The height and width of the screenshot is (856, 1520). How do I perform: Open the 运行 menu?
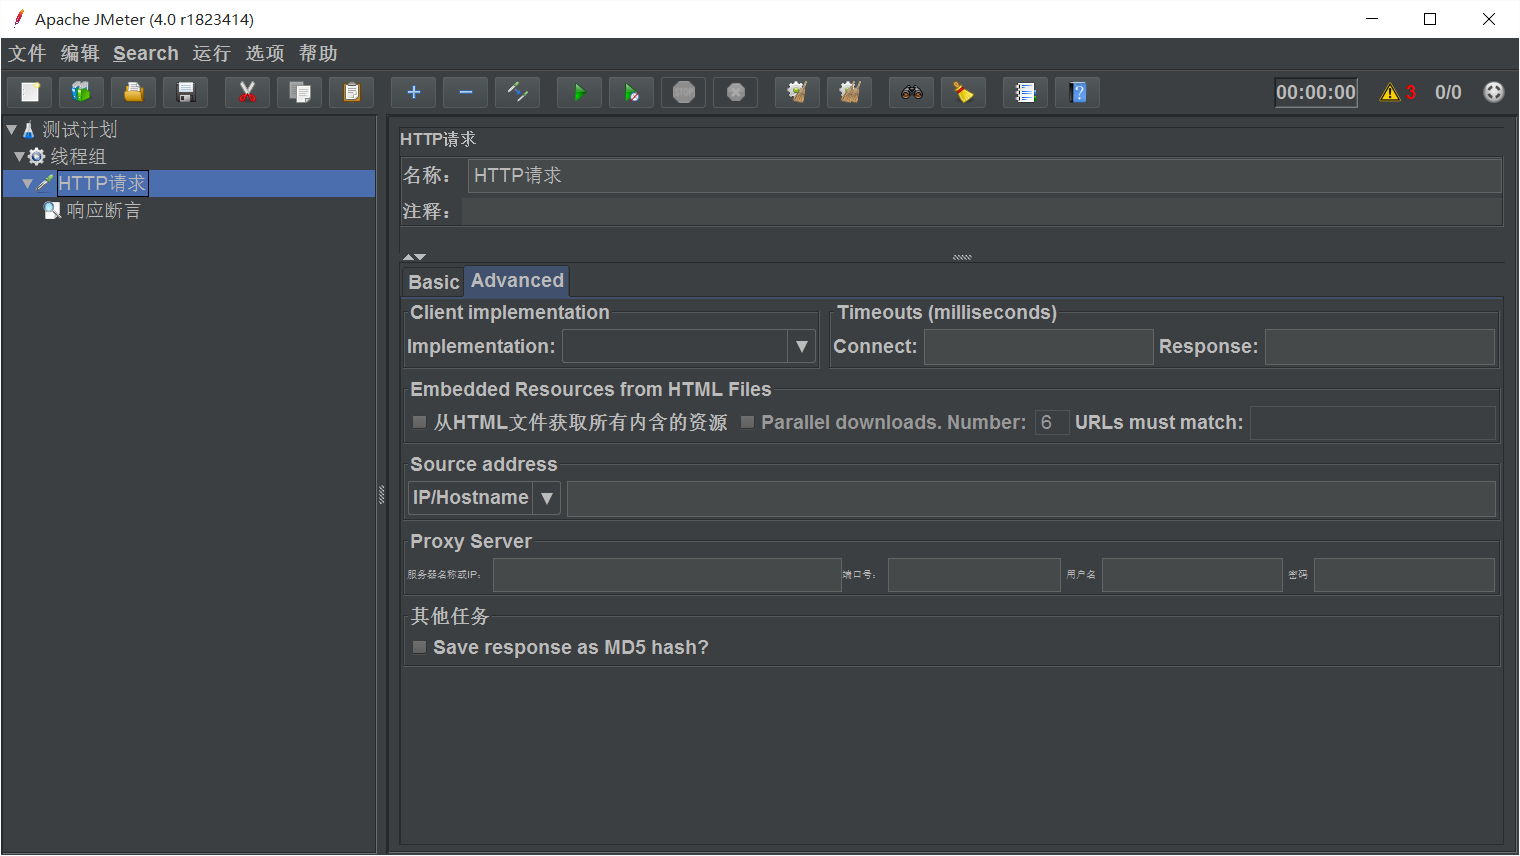pos(212,53)
